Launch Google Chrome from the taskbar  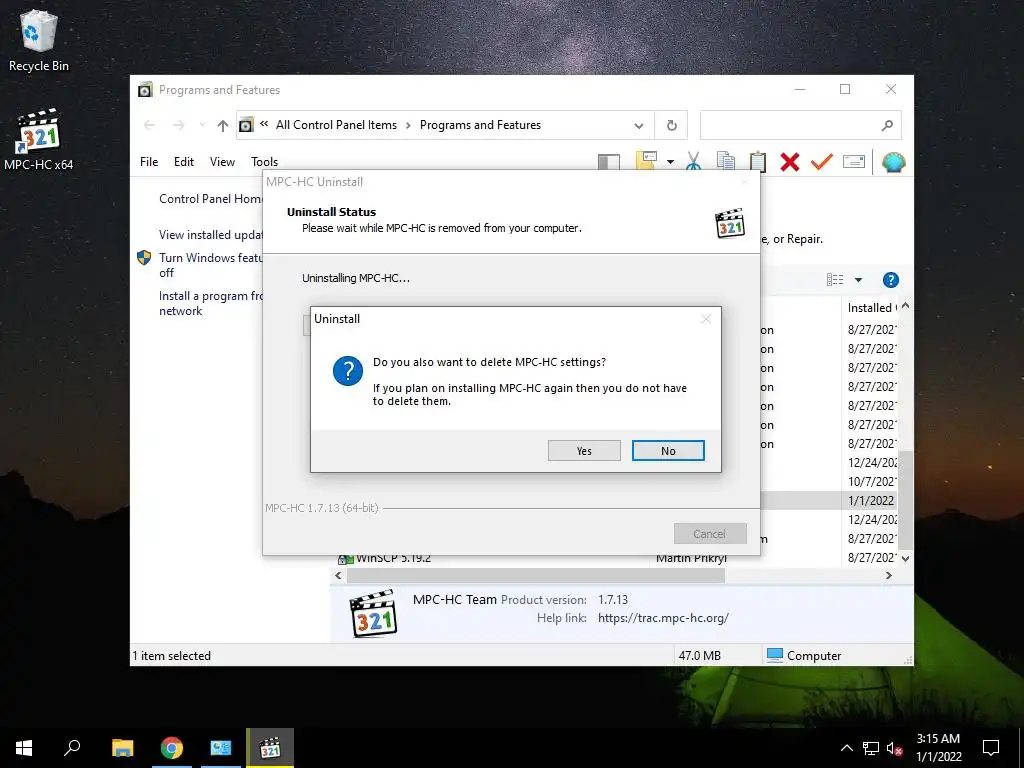[172, 748]
